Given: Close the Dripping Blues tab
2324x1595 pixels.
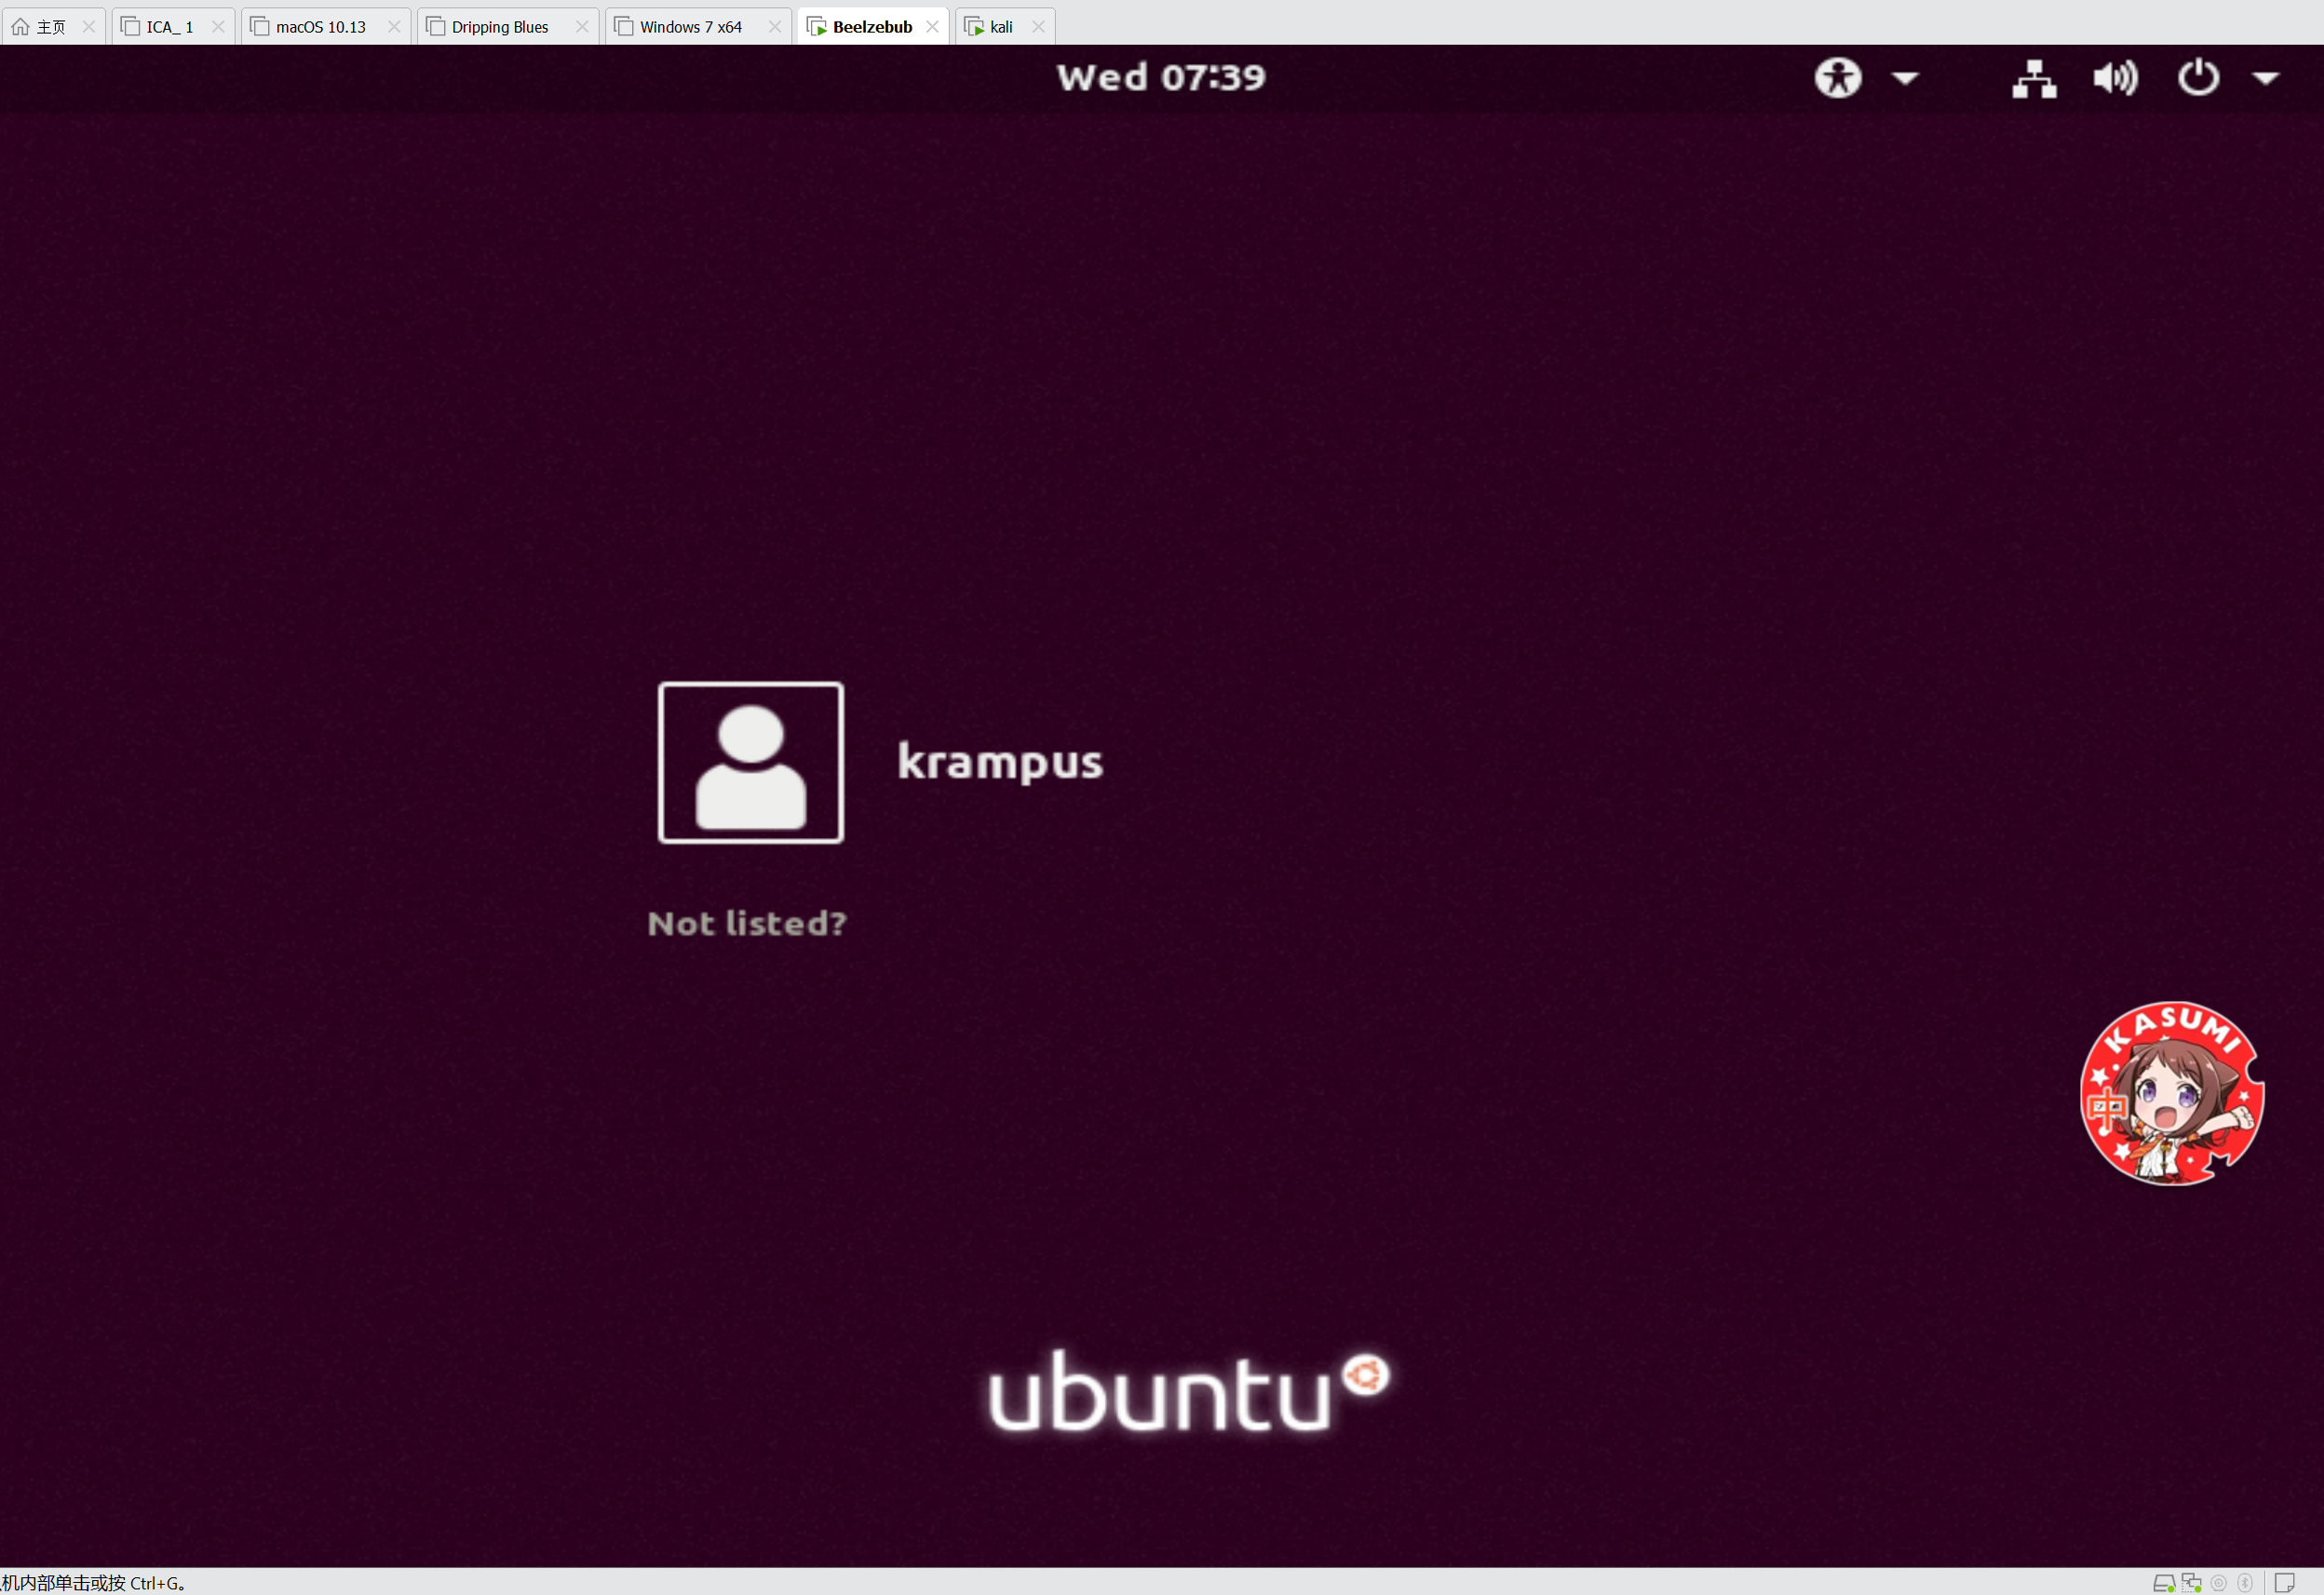Looking at the screenshot, I should (582, 27).
